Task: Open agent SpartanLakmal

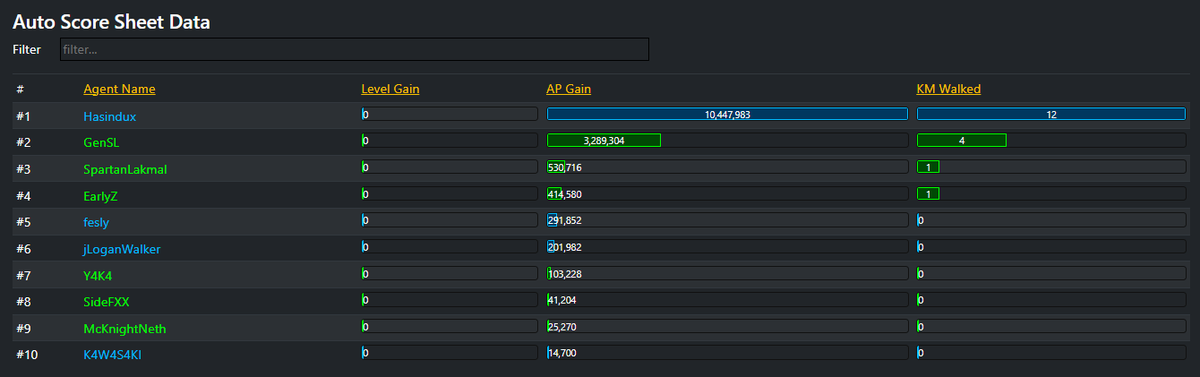Action: tap(125, 169)
